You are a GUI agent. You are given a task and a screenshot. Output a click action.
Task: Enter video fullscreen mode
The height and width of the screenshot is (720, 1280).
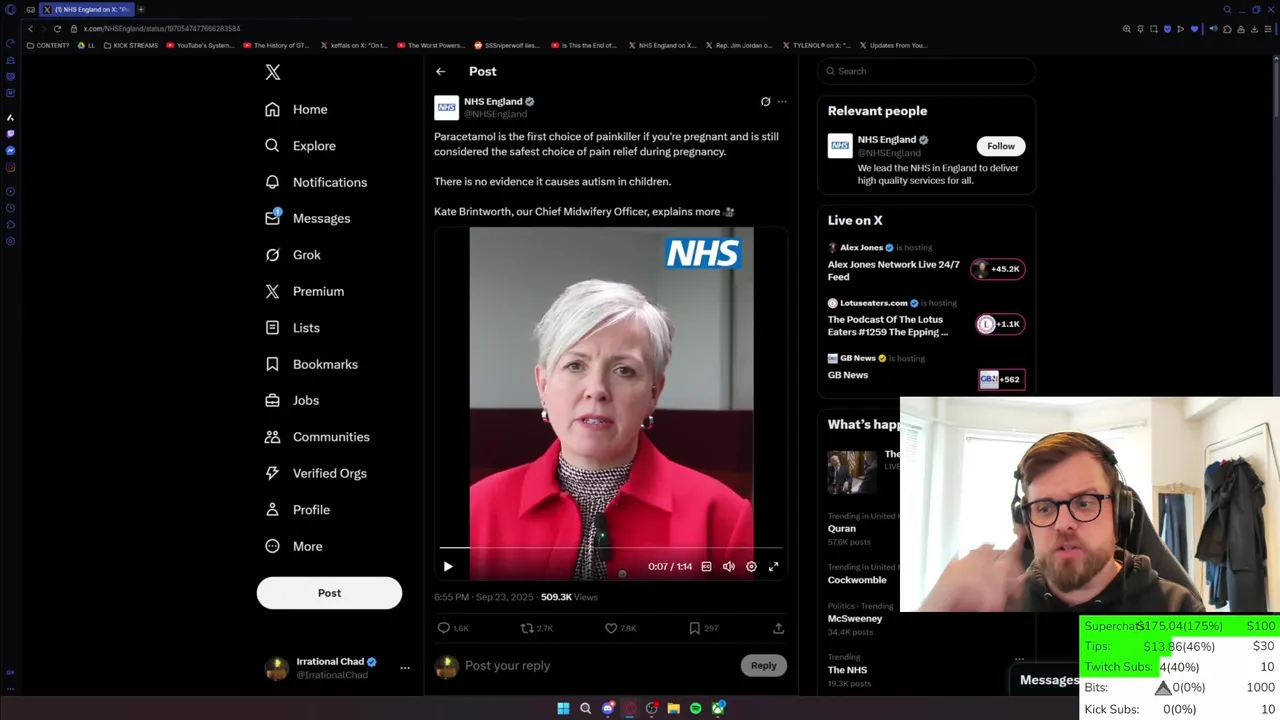click(x=773, y=566)
